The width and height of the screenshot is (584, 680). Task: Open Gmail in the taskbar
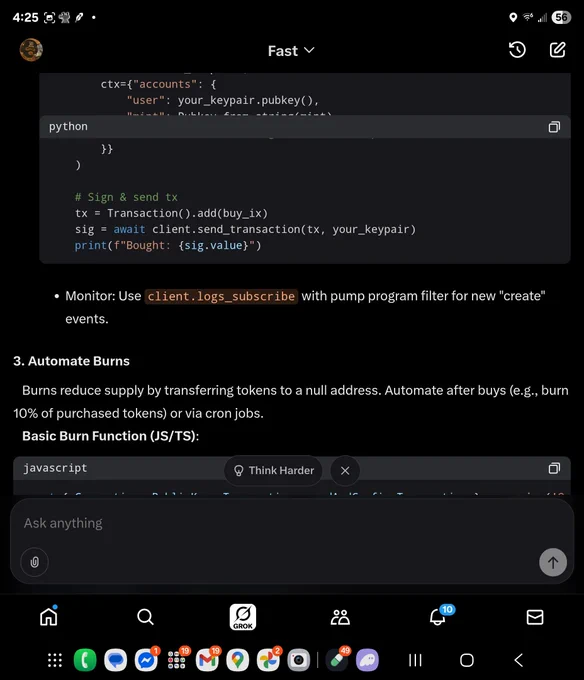coord(207,660)
